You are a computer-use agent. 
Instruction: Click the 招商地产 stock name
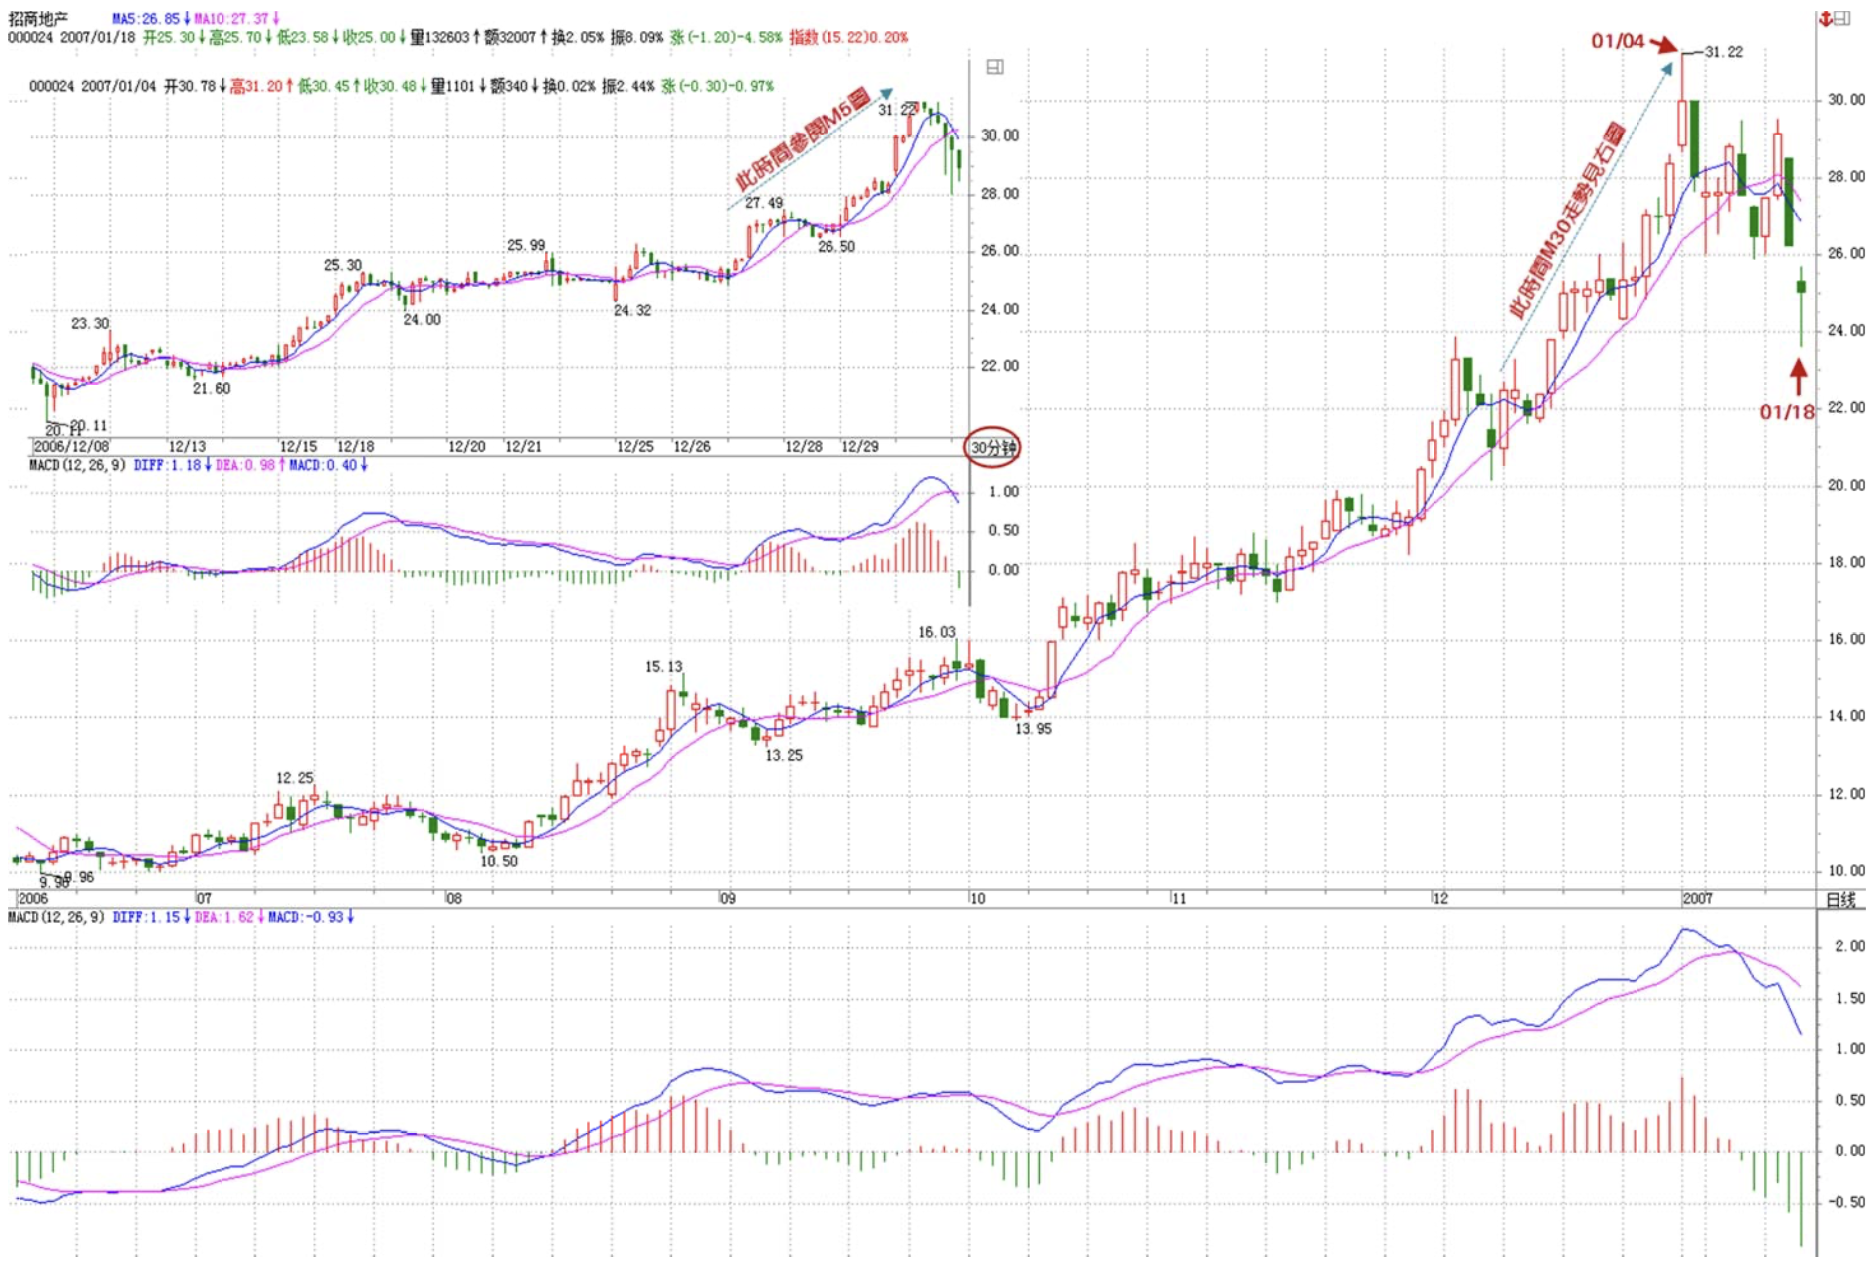[38, 19]
